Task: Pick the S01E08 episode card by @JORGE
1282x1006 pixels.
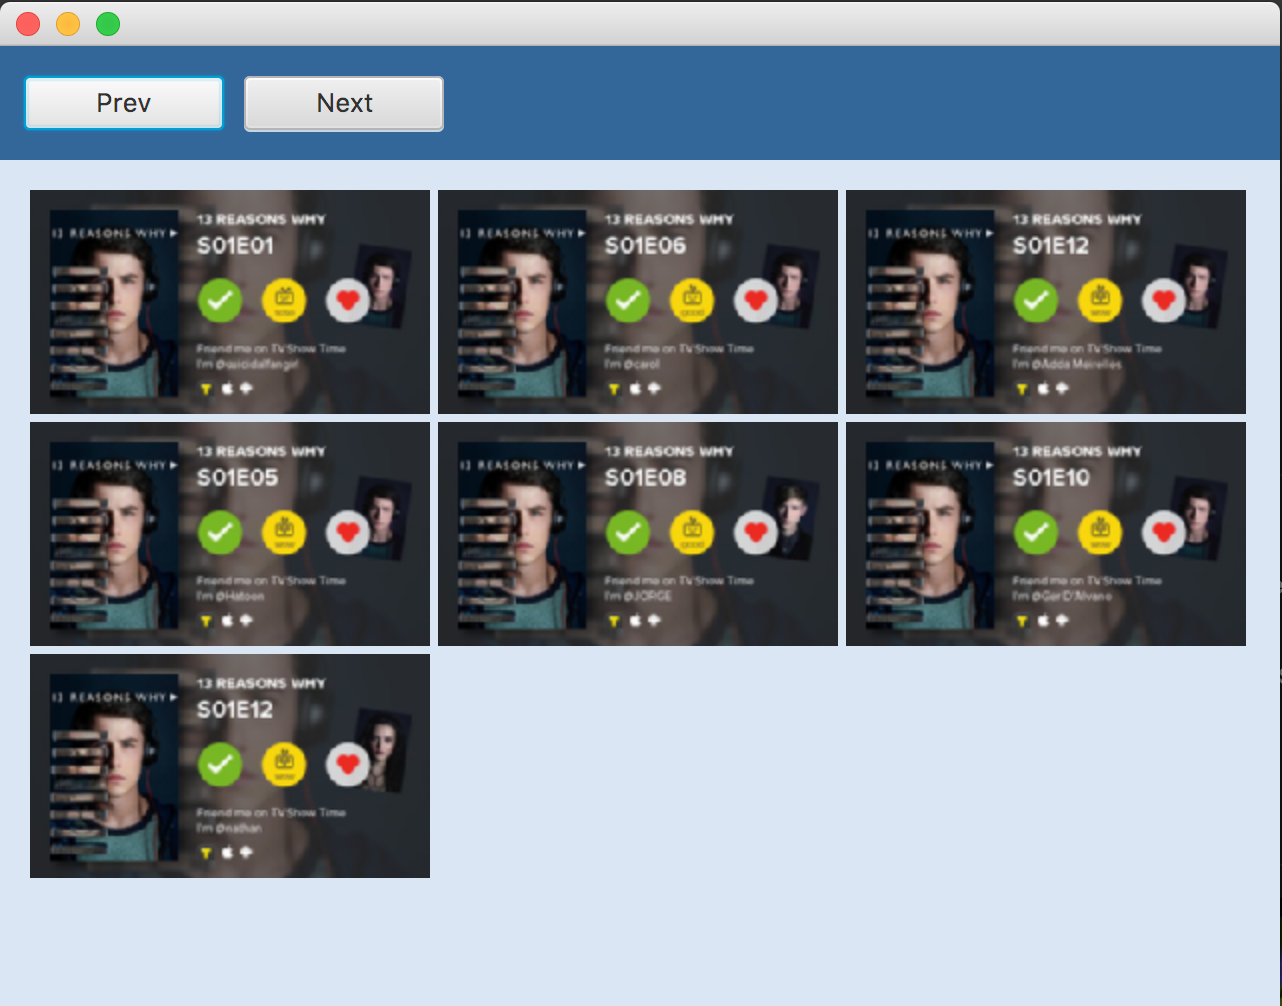Action: (x=638, y=534)
